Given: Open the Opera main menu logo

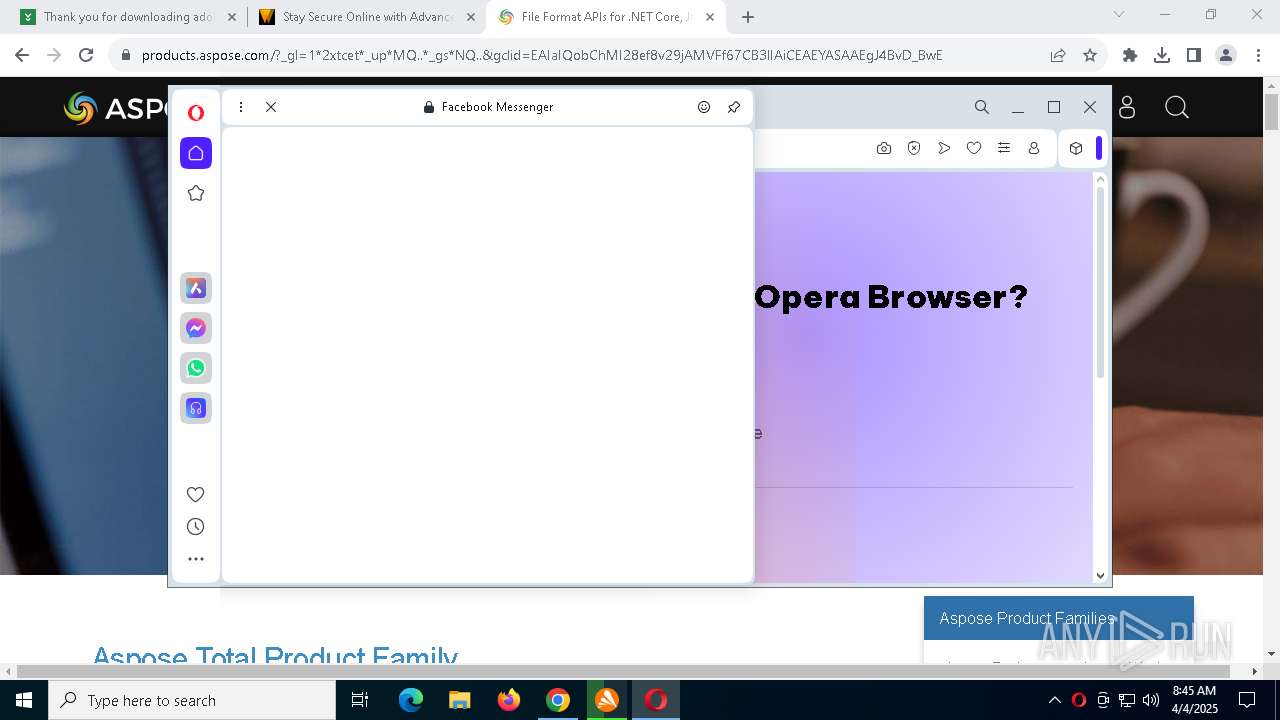Looking at the screenshot, I should tap(196, 113).
